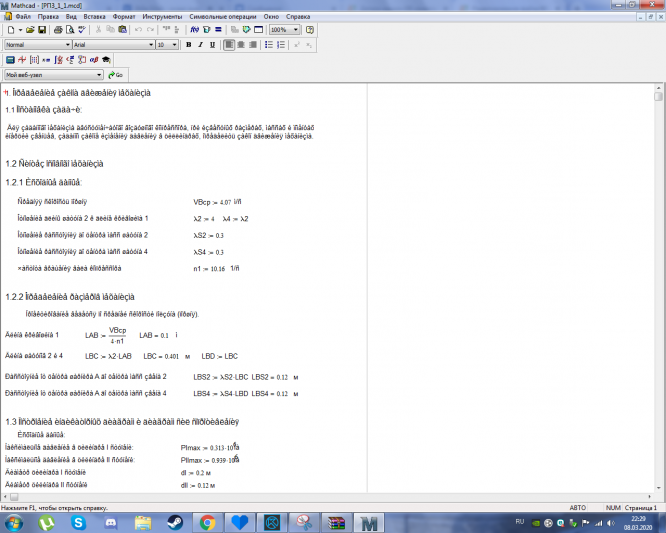Click the Insert Hyperlink icon
The image size is (666, 533).
click(234, 30)
